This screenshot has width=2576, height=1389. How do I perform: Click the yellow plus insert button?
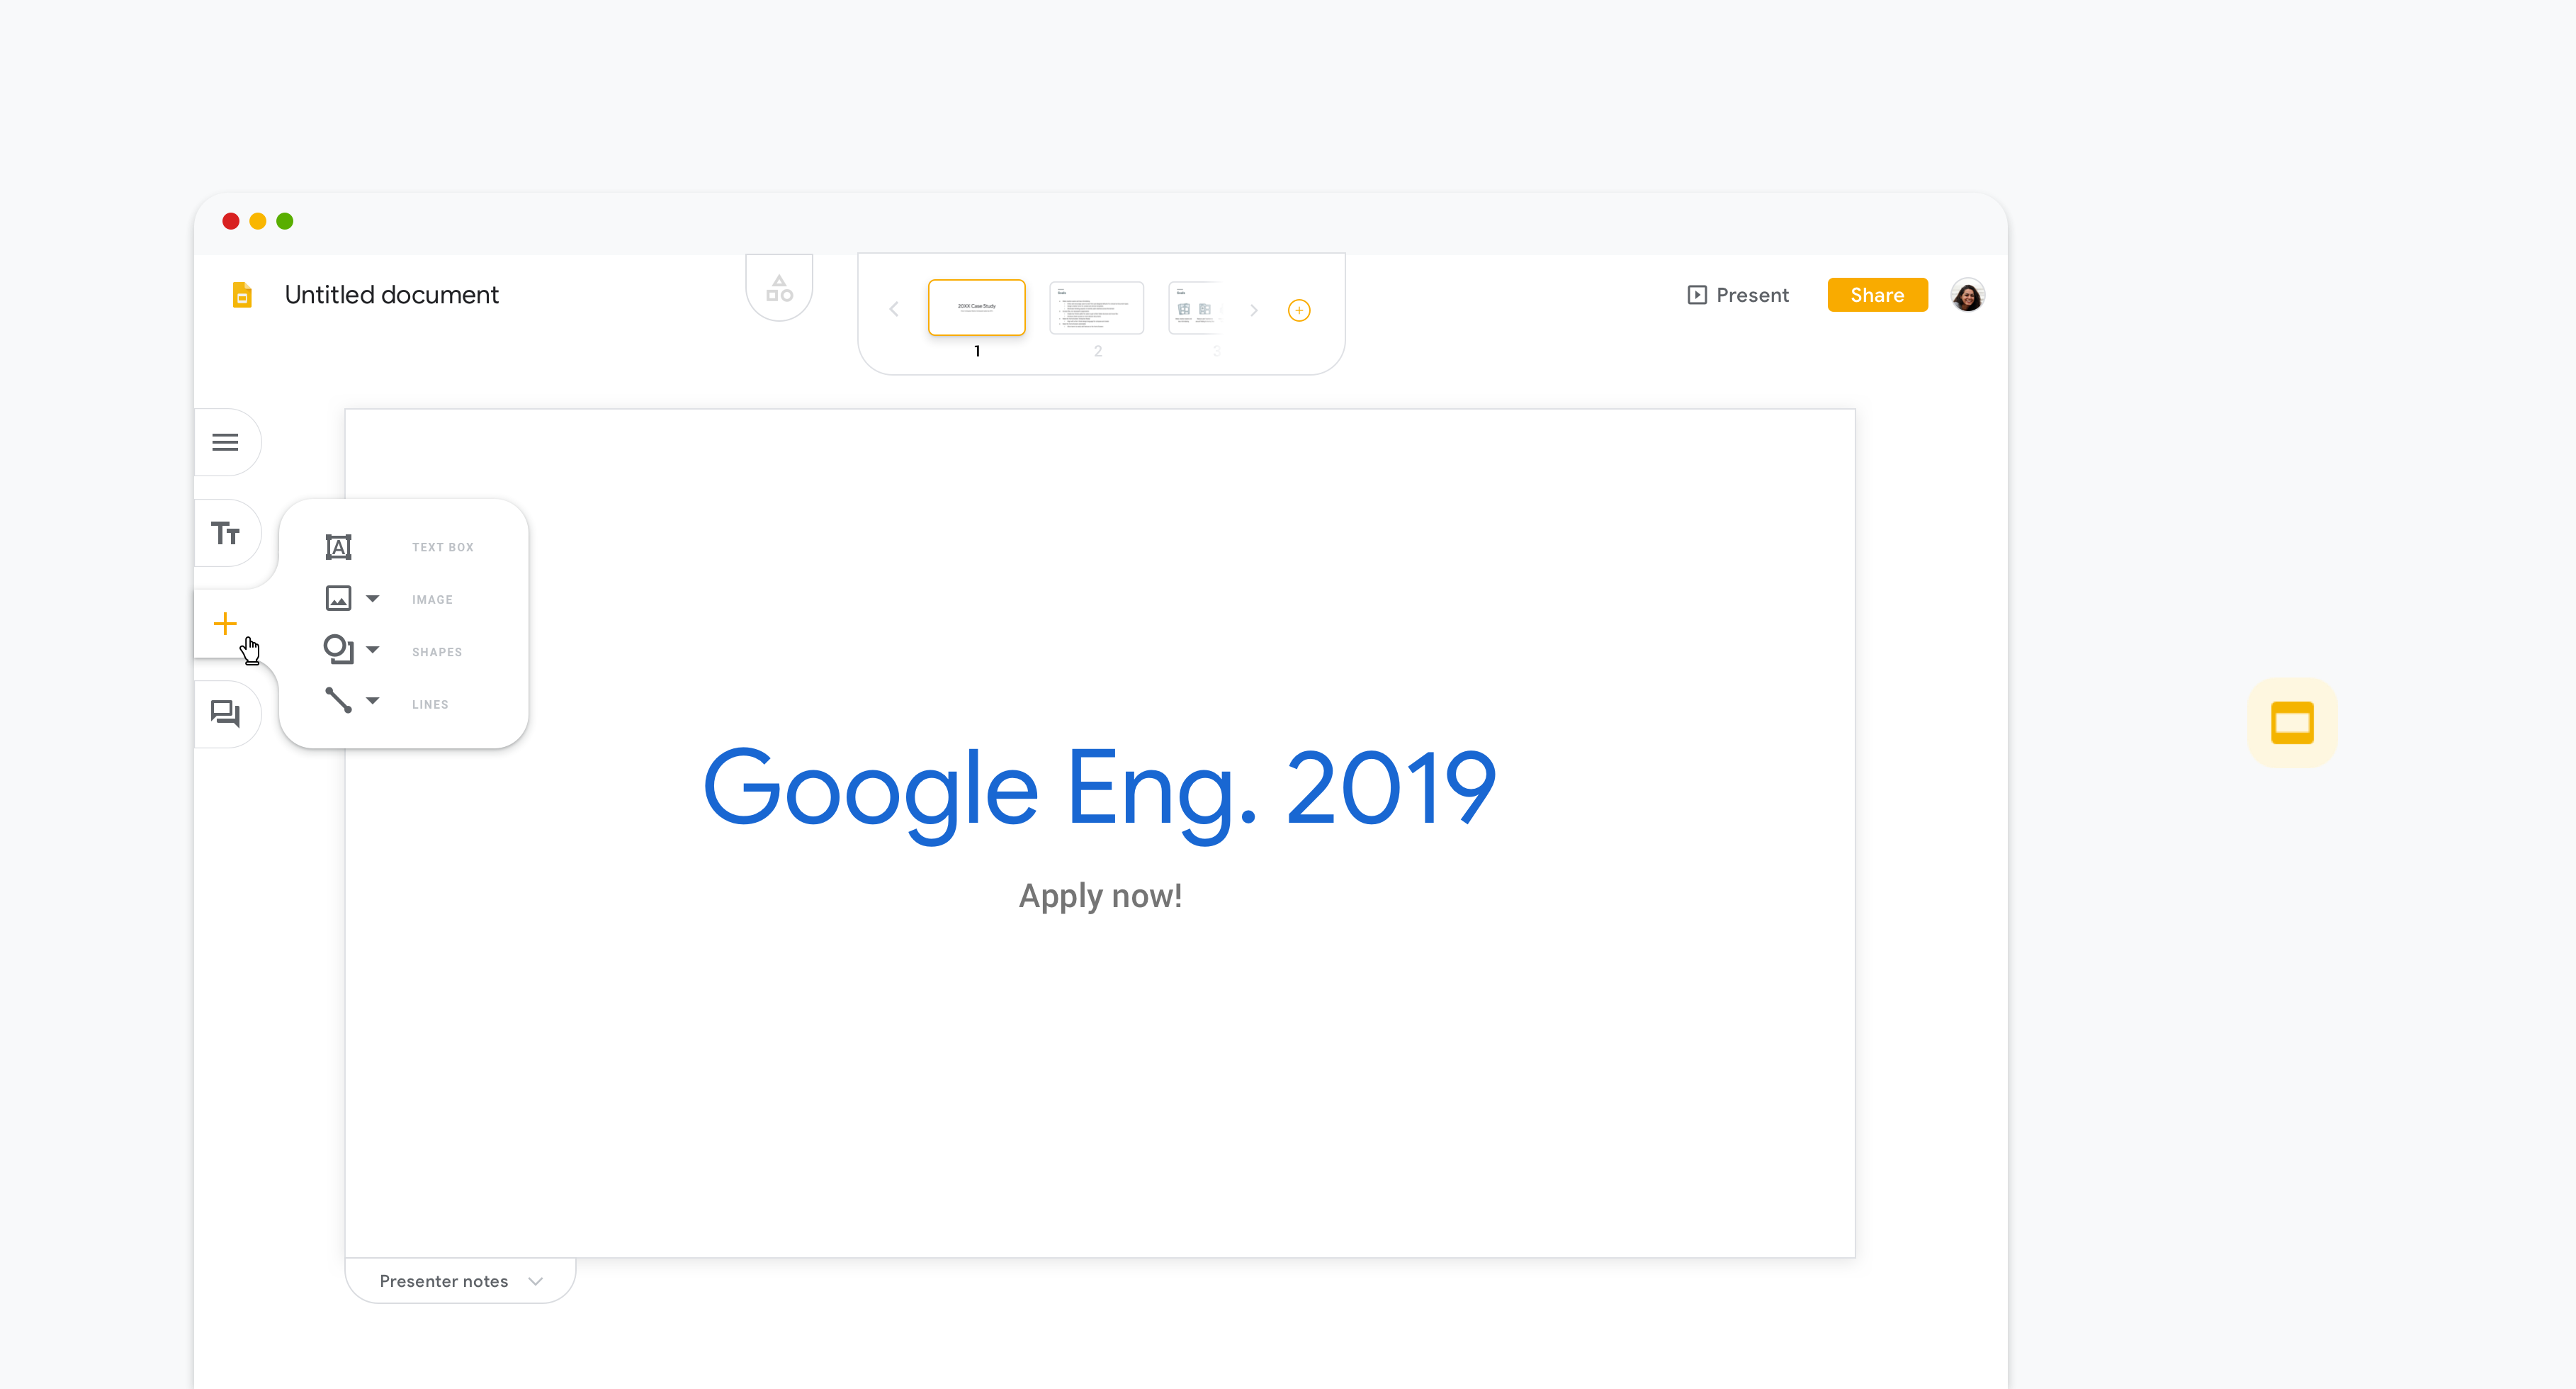tap(225, 624)
